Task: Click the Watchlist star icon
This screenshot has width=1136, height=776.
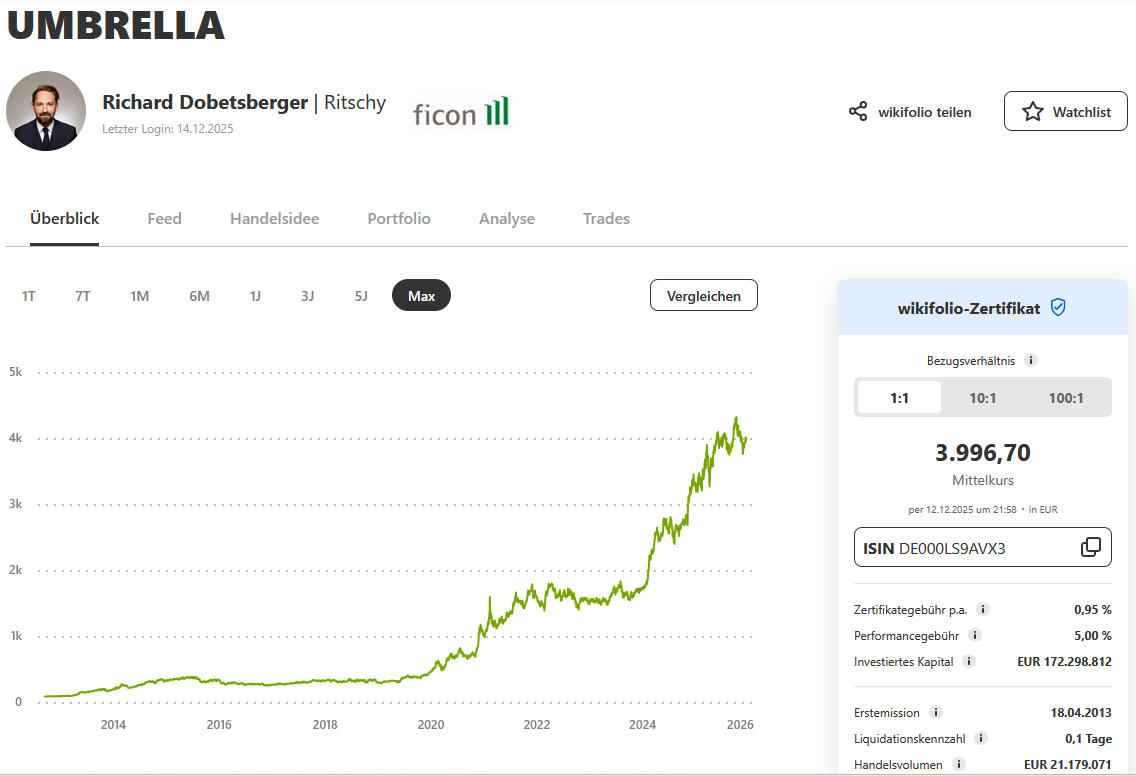Action: pos(1033,112)
